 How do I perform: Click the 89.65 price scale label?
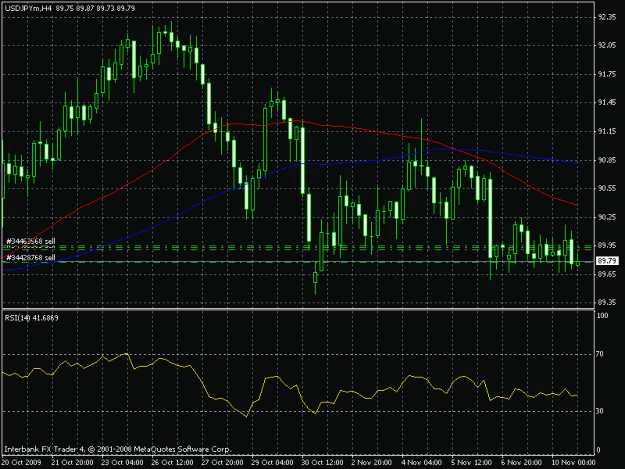point(607,274)
